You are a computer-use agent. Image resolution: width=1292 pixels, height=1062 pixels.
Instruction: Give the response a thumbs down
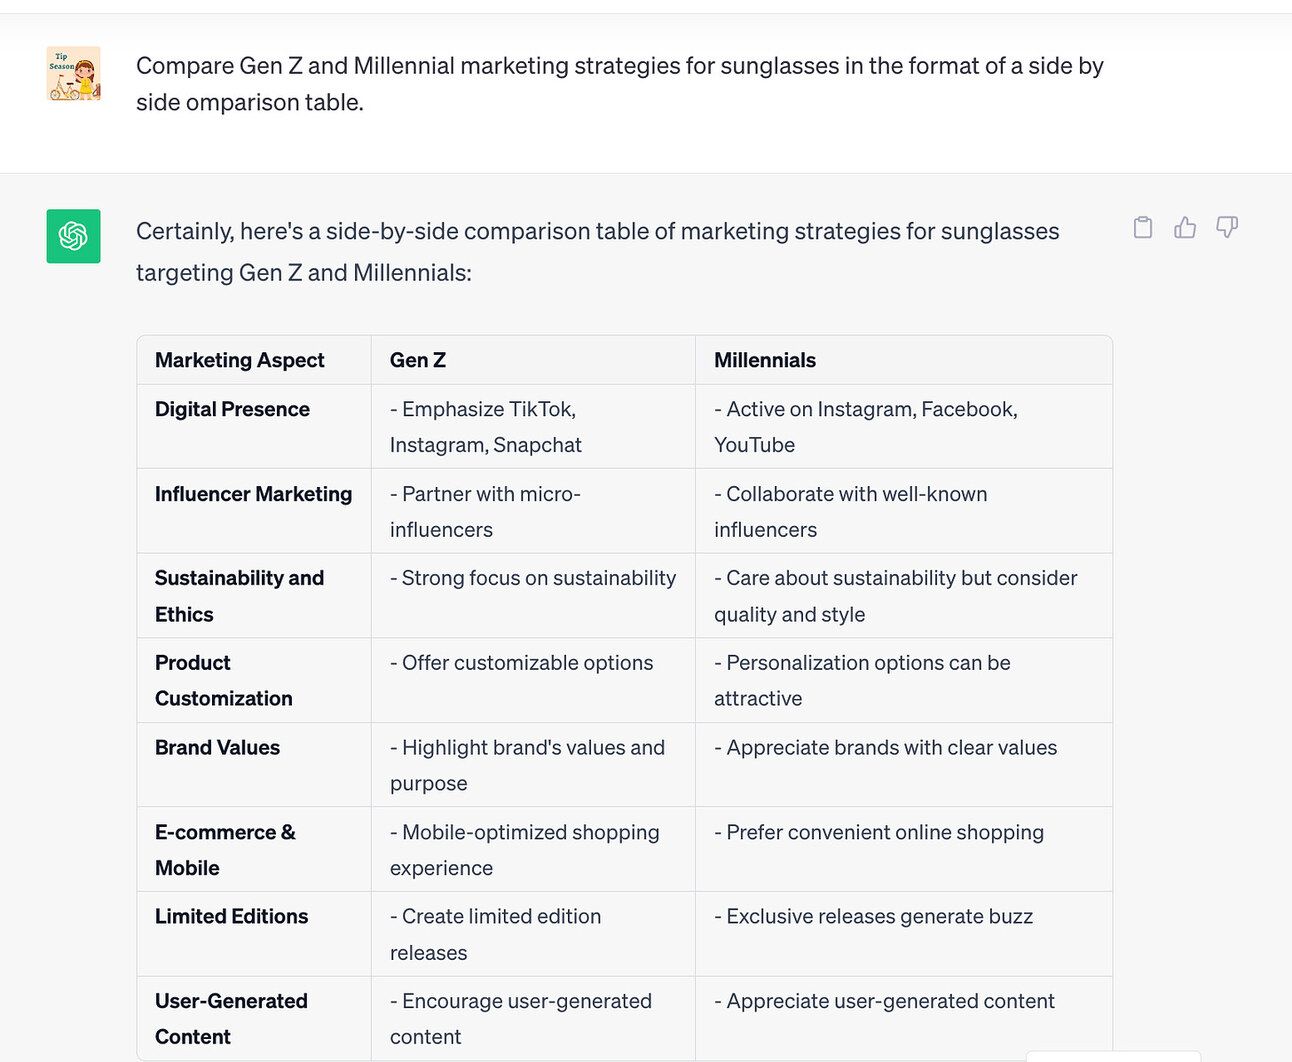tap(1227, 228)
